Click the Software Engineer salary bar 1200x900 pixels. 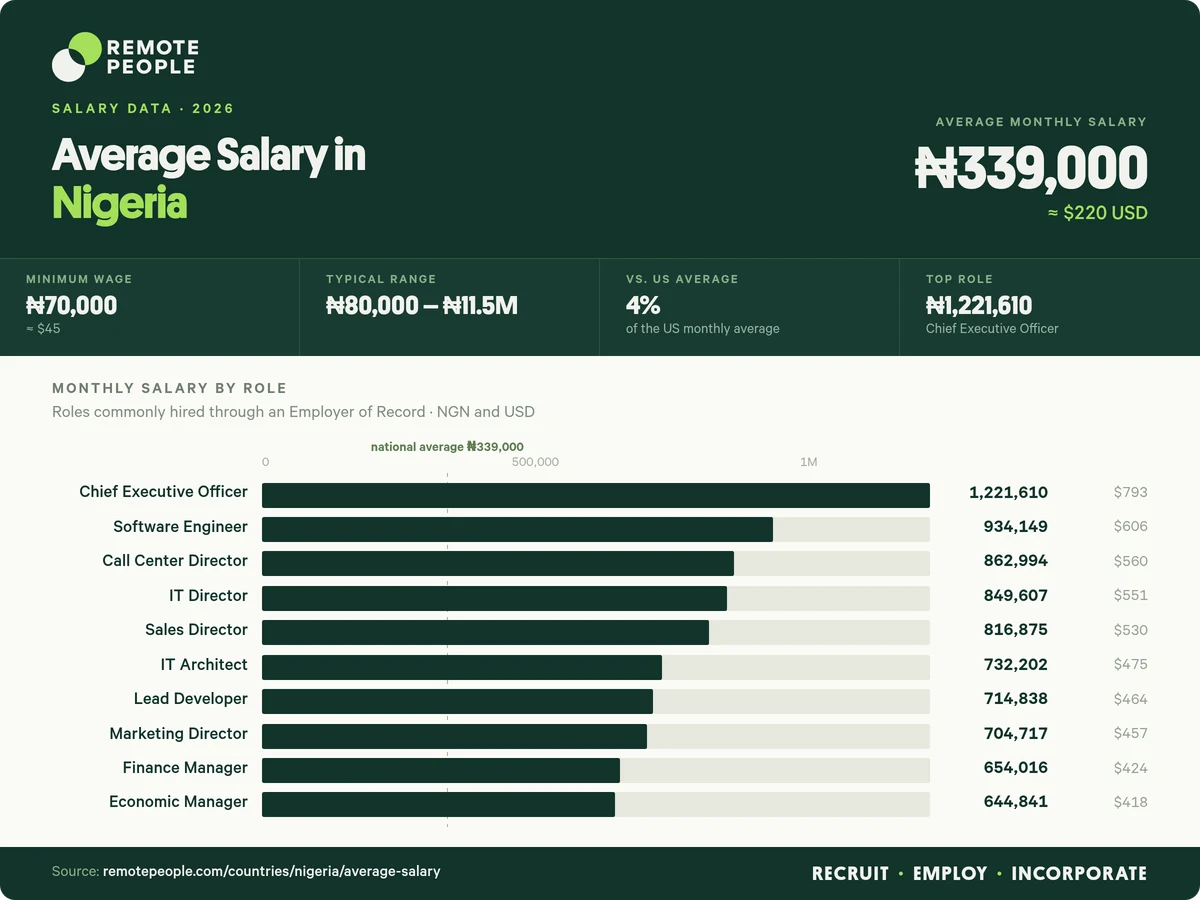517,530
